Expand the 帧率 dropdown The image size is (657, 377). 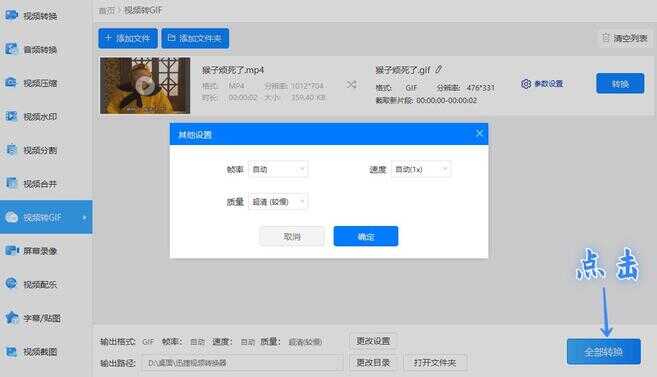278,169
